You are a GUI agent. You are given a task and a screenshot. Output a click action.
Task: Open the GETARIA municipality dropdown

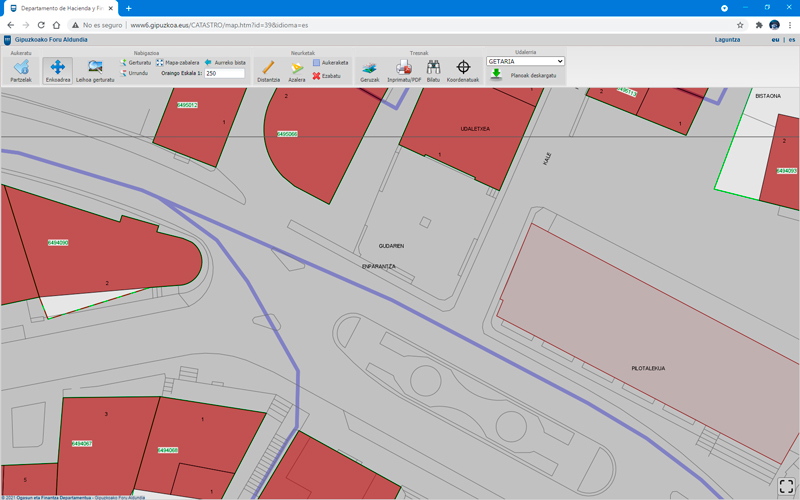[x=525, y=61]
